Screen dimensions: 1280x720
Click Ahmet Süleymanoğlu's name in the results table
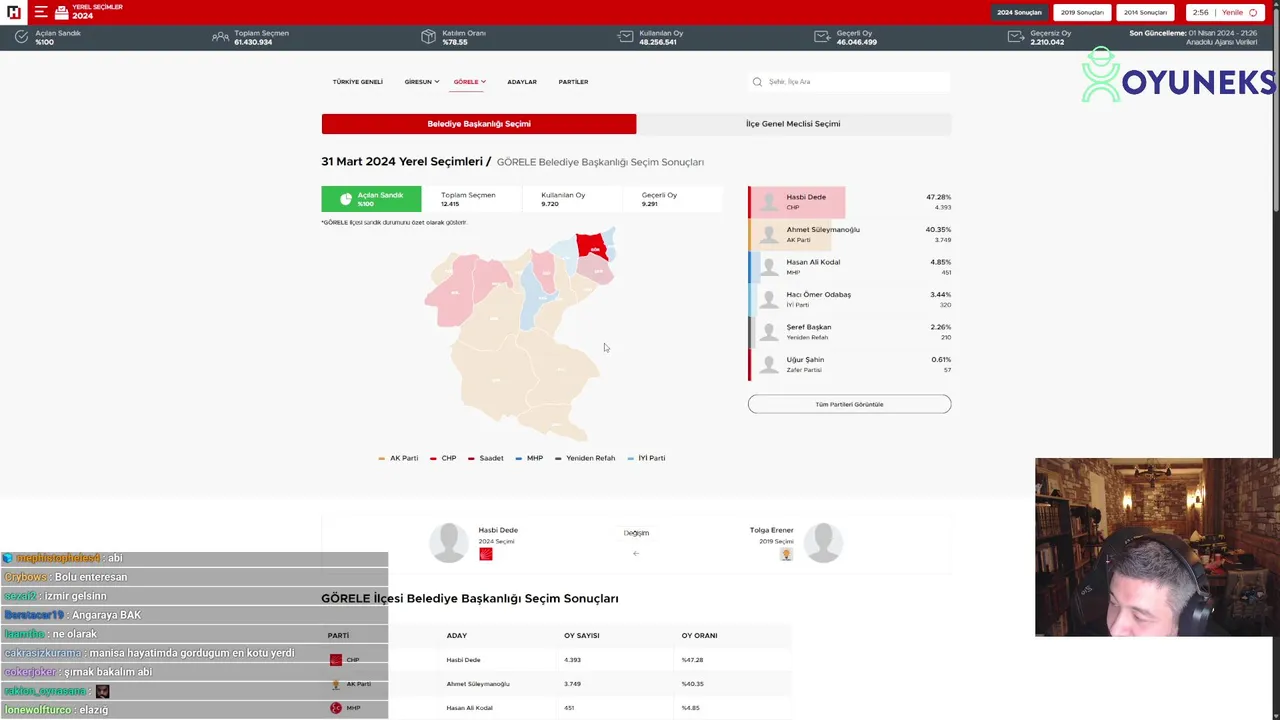click(x=478, y=684)
